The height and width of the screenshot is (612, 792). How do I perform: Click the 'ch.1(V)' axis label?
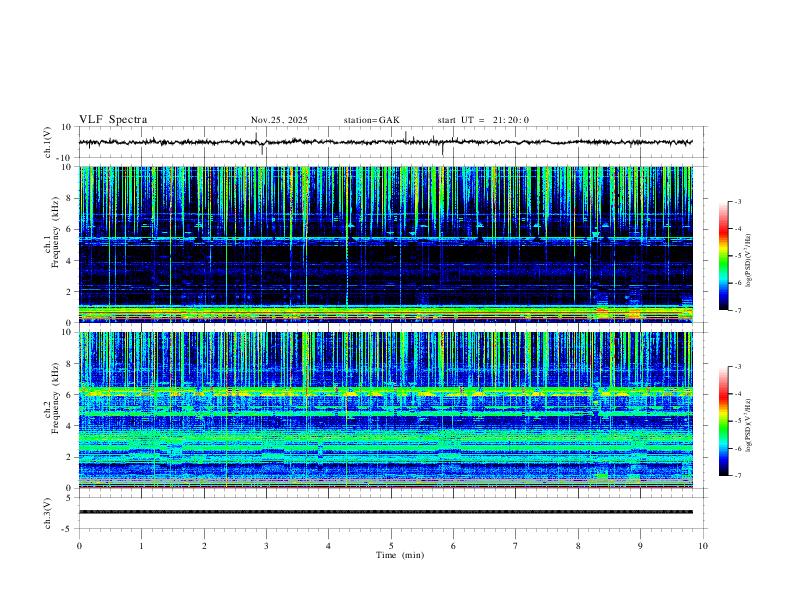(48, 142)
